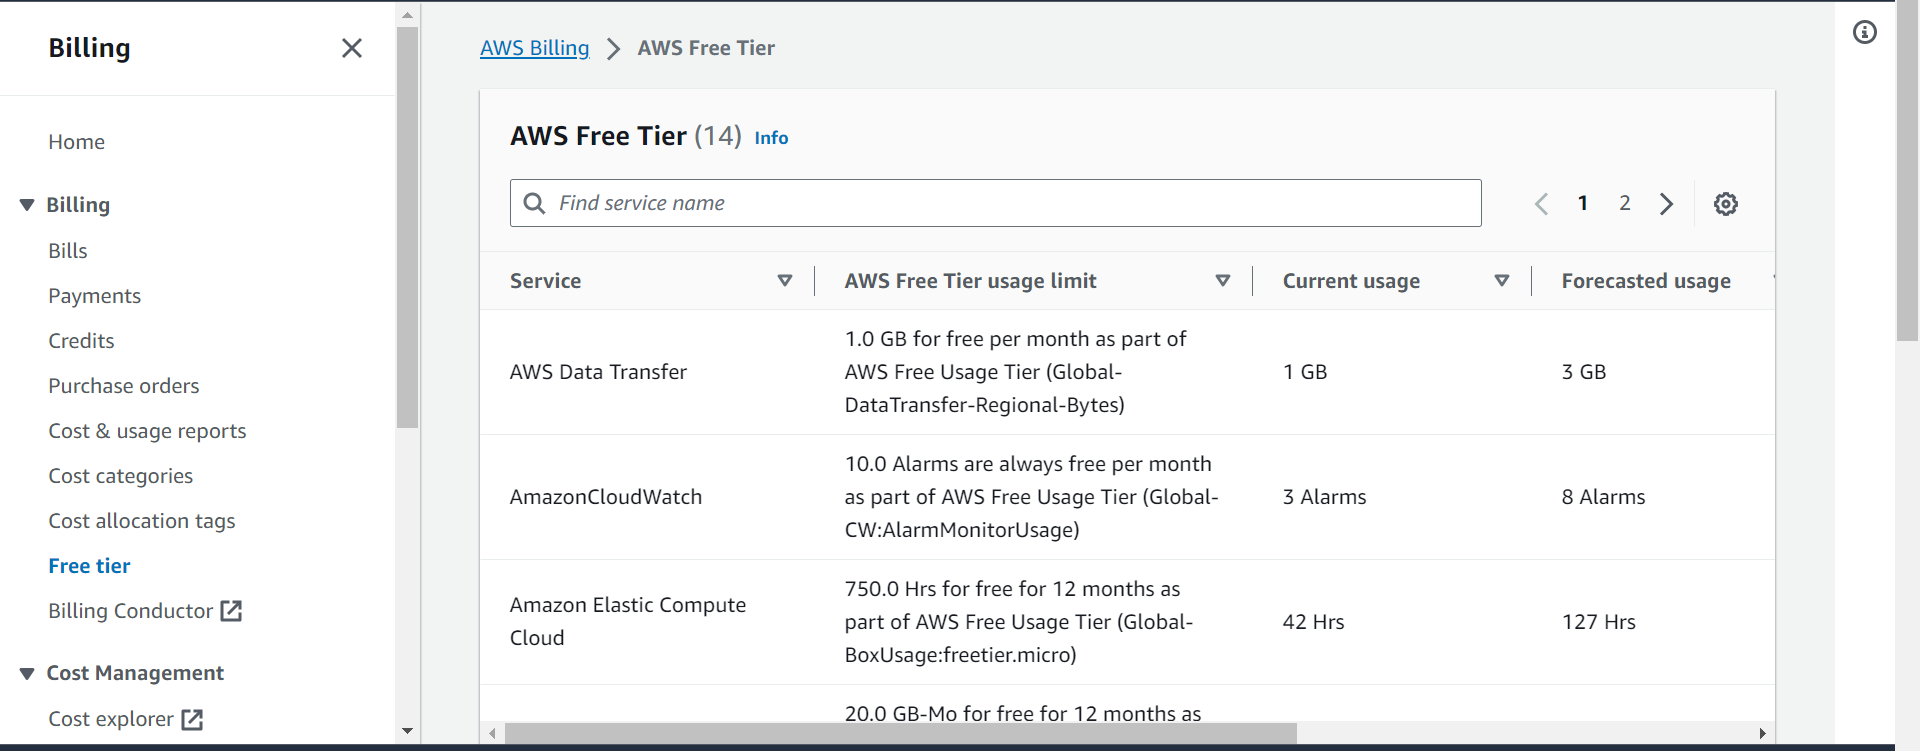
Task: Click the breadcrumb separator chevron
Action: pyautogui.click(x=614, y=49)
